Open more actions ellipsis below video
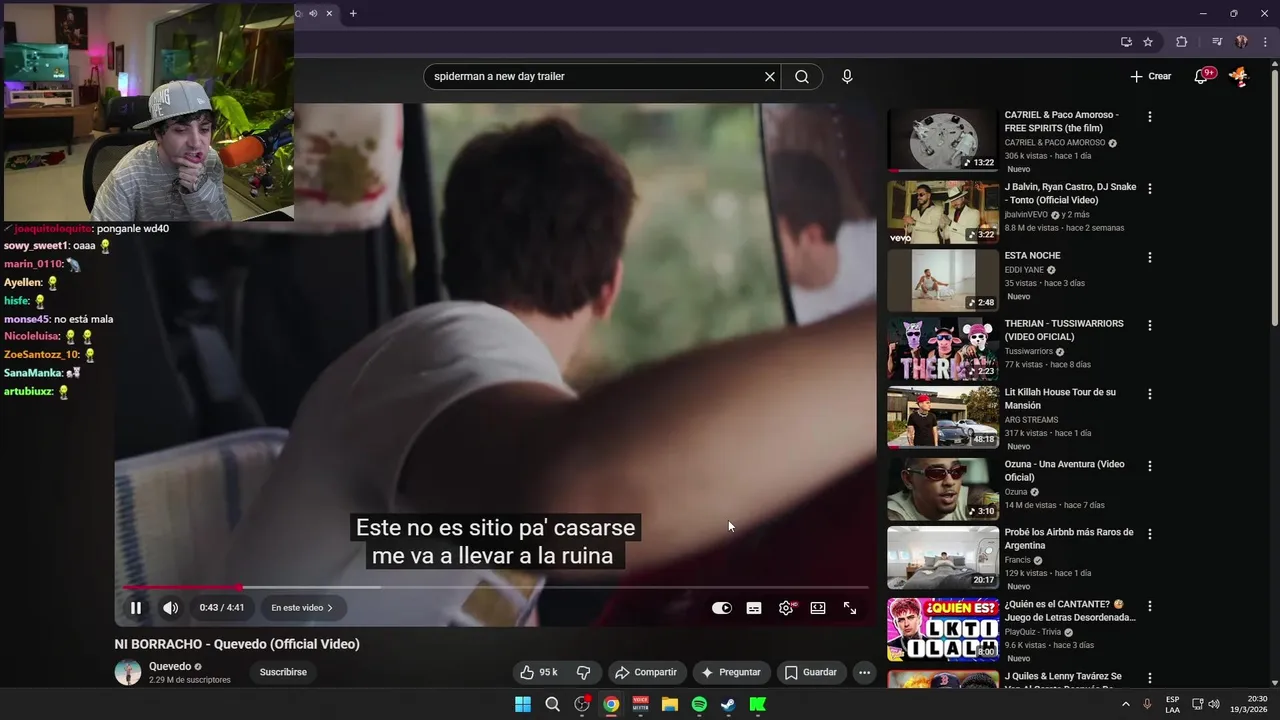This screenshot has height=720, width=1280. coord(865,672)
